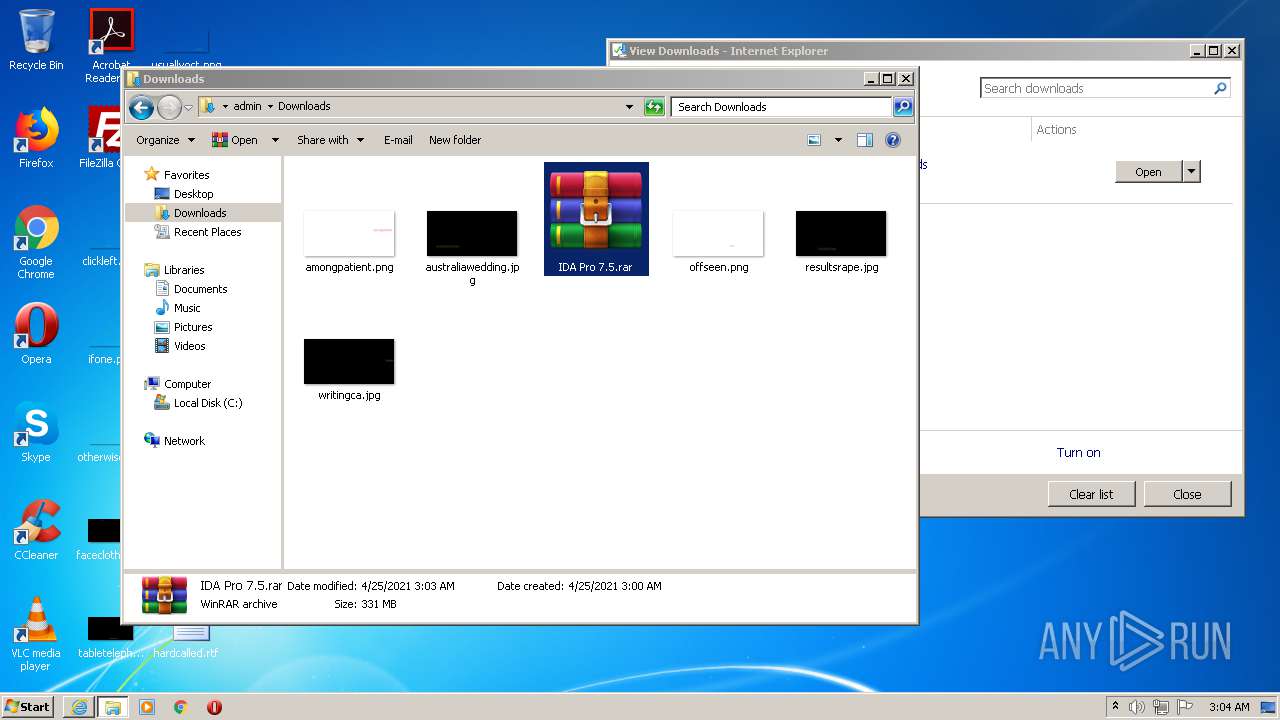
Task: Select Network in the navigation pane
Action: [x=184, y=441]
